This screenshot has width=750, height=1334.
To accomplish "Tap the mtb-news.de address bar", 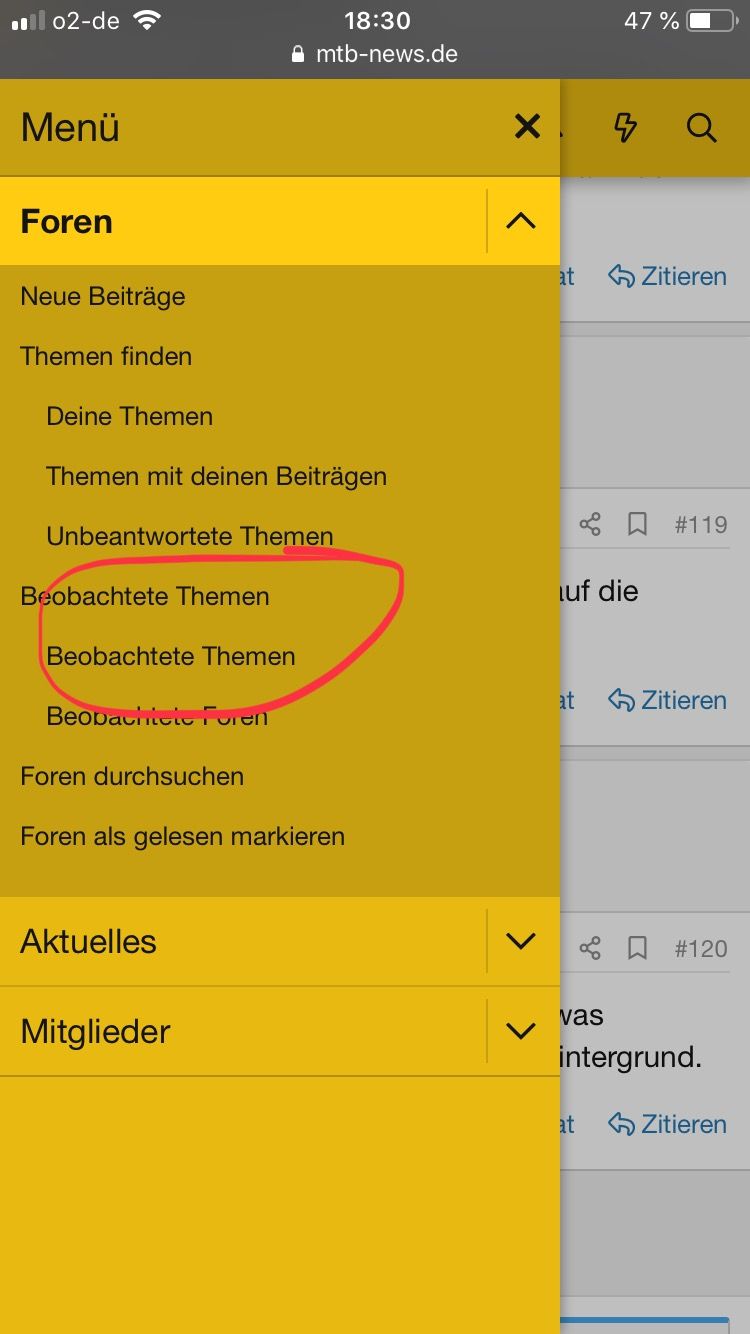I will coord(375,54).
